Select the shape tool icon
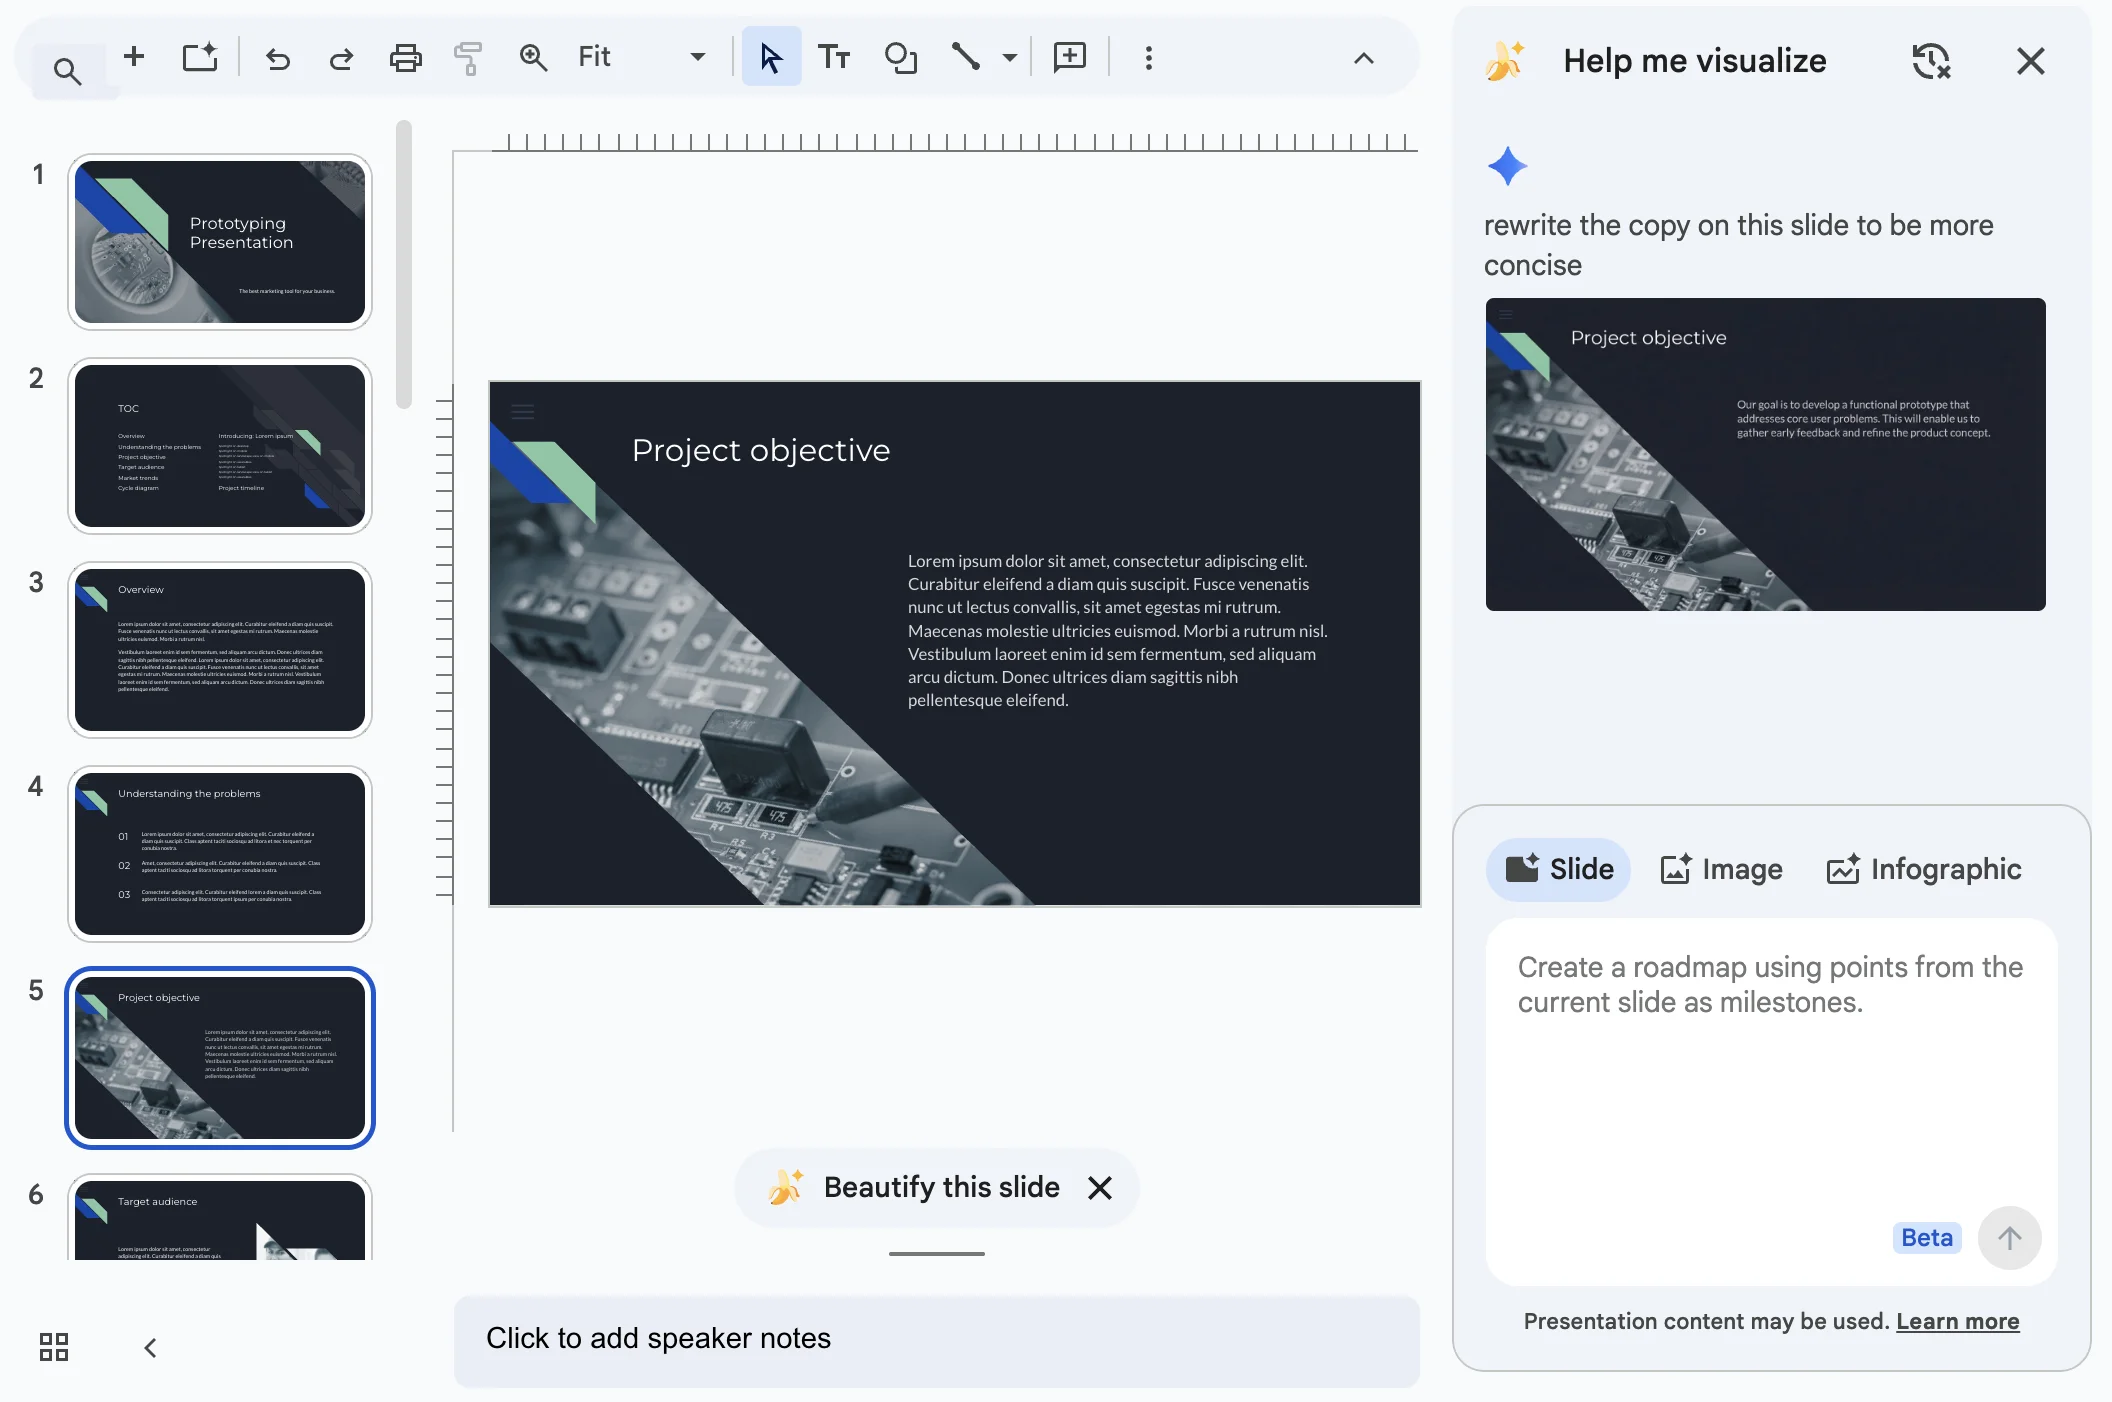2112x1402 pixels. pos(900,58)
